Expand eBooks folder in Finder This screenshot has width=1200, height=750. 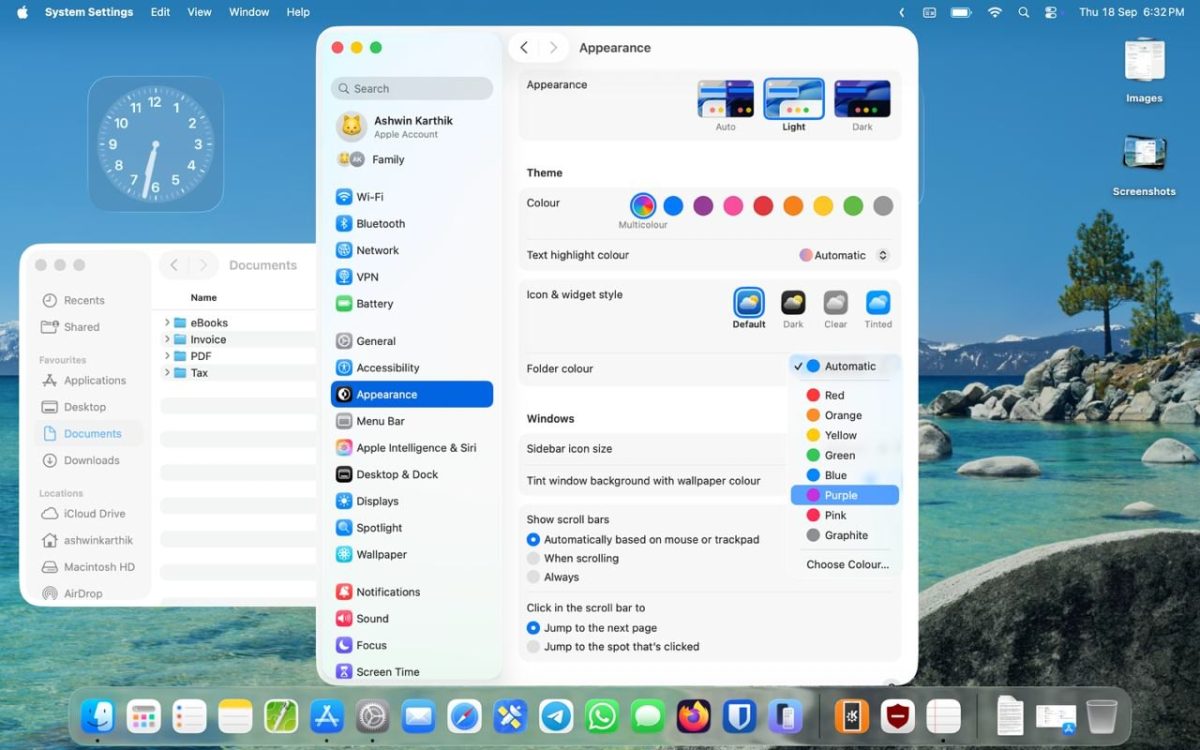coord(167,323)
